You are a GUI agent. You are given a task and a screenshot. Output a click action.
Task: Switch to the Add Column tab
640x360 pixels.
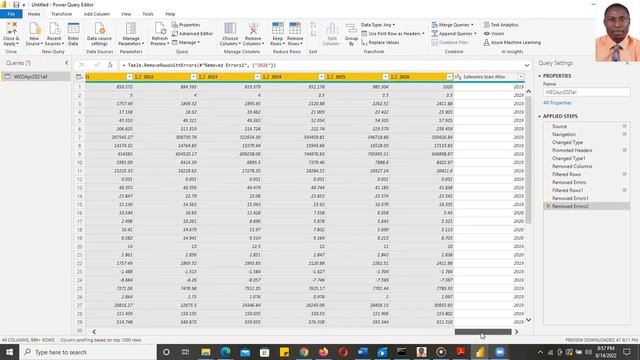point(97,14)
